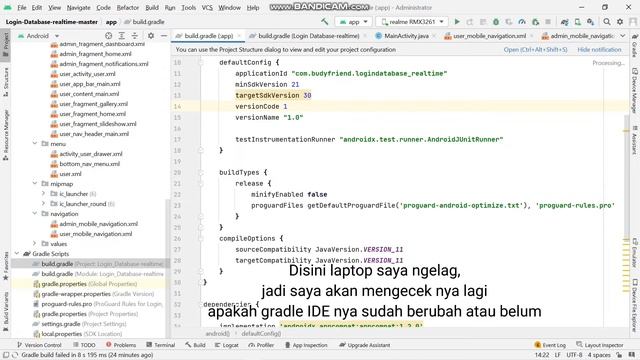Image resolution: width=640 pixels, height=360 pixels.
Task: Open the Build menu
Action: [152, 7]
